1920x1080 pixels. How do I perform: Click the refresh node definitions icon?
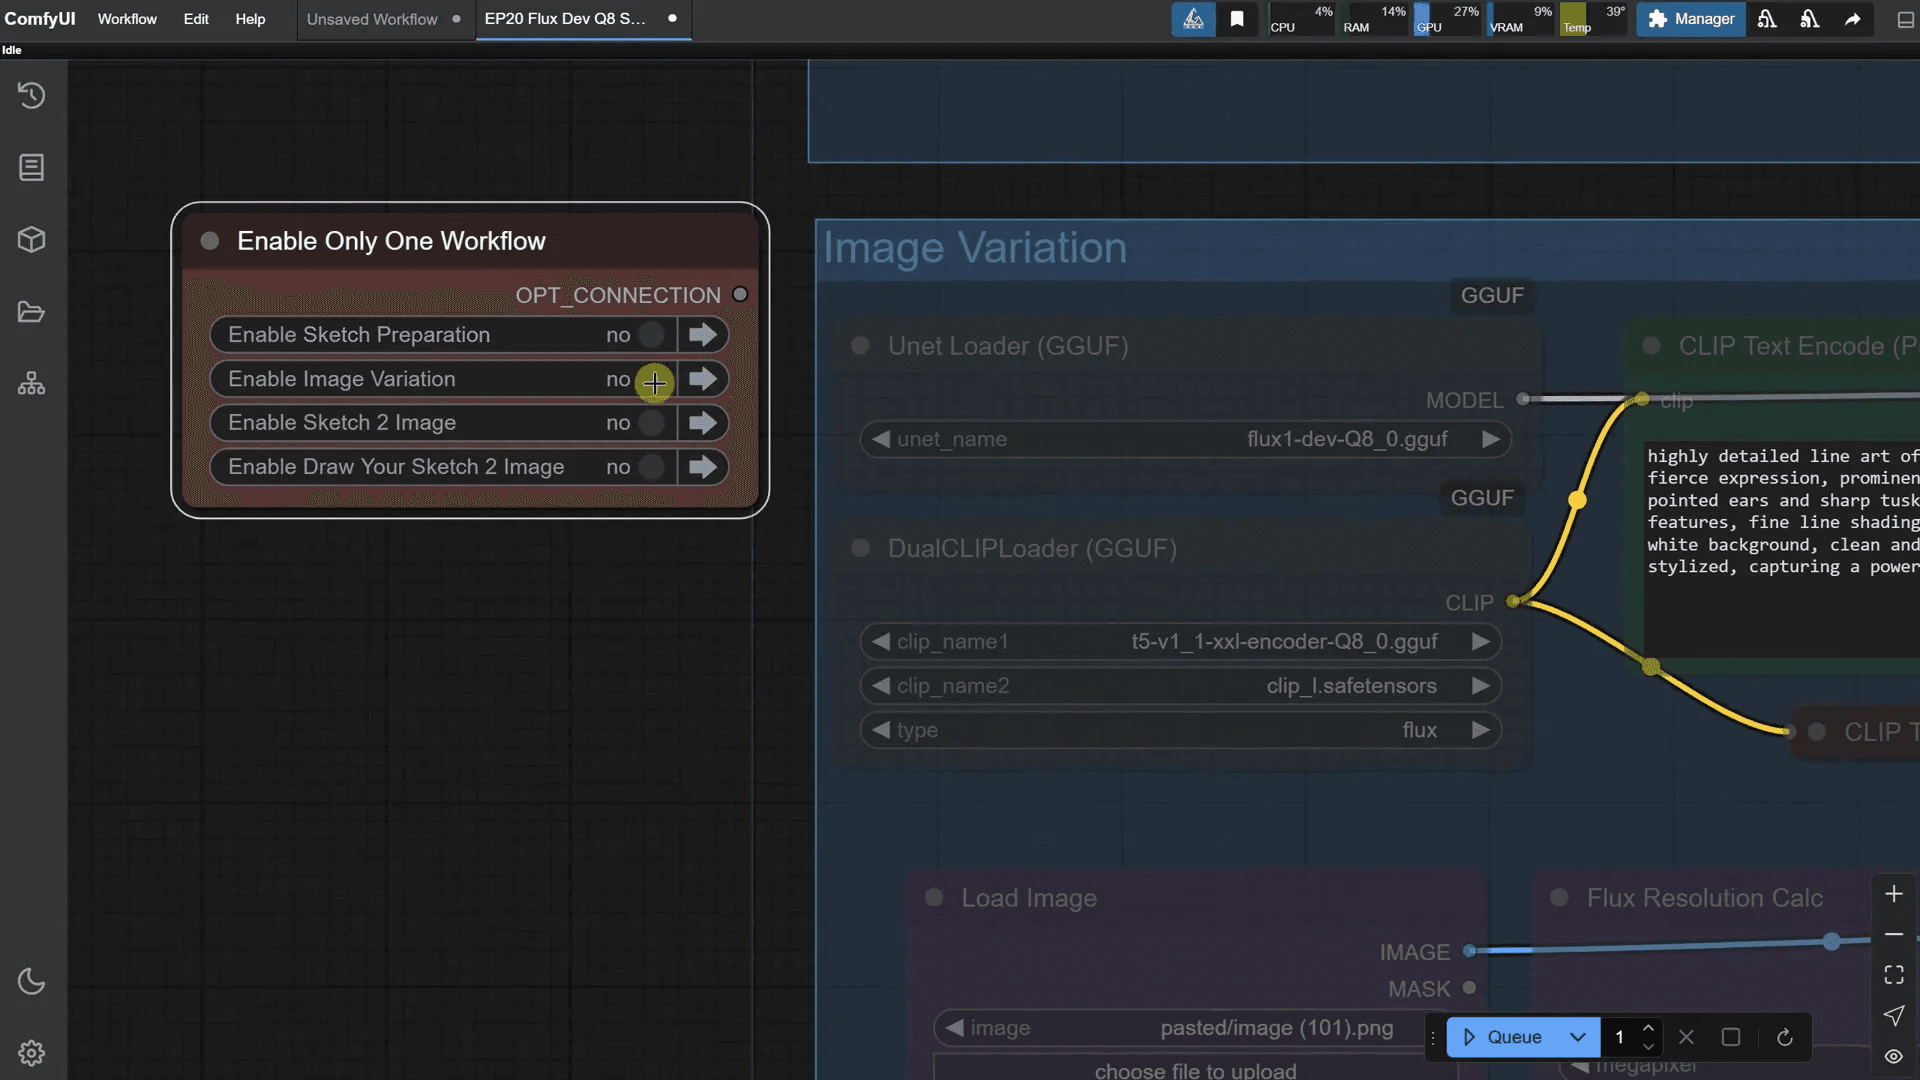[x=1784, y=1037]
